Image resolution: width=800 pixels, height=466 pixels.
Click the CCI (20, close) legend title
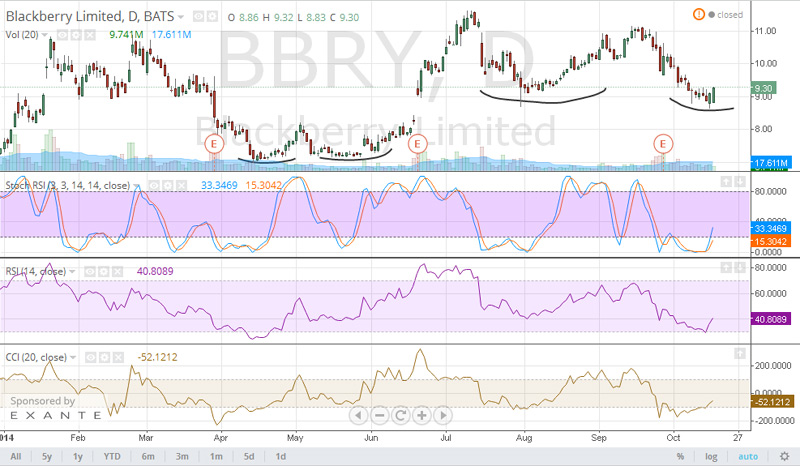click(36, 357)
